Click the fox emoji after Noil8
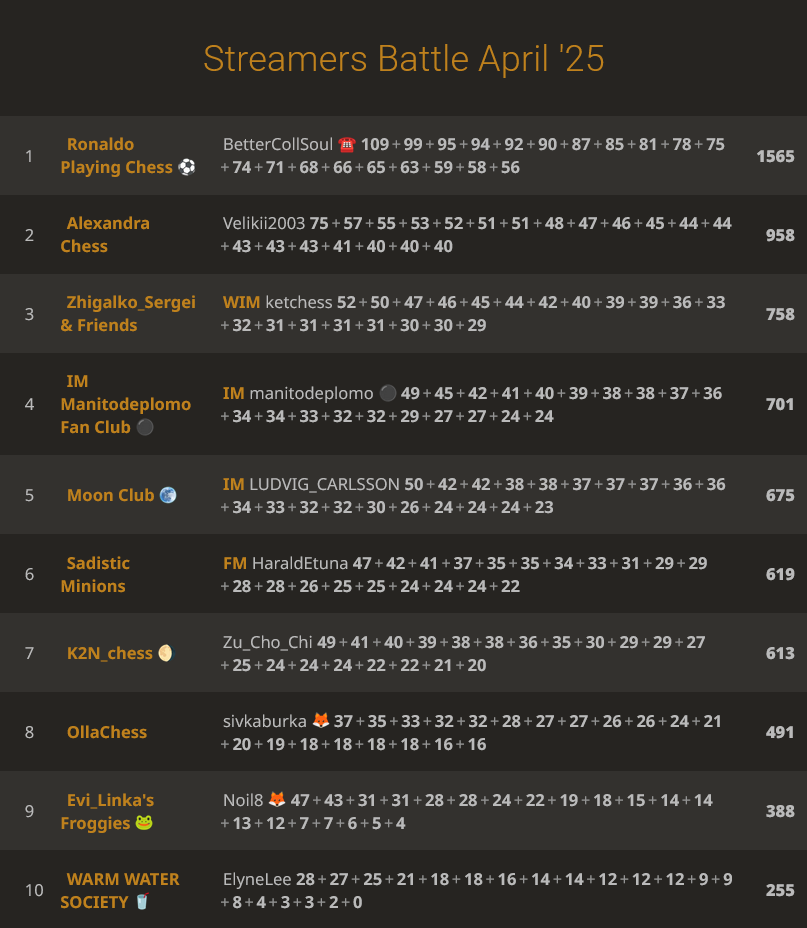Screen dimensions: 807x928 (277, 801)
